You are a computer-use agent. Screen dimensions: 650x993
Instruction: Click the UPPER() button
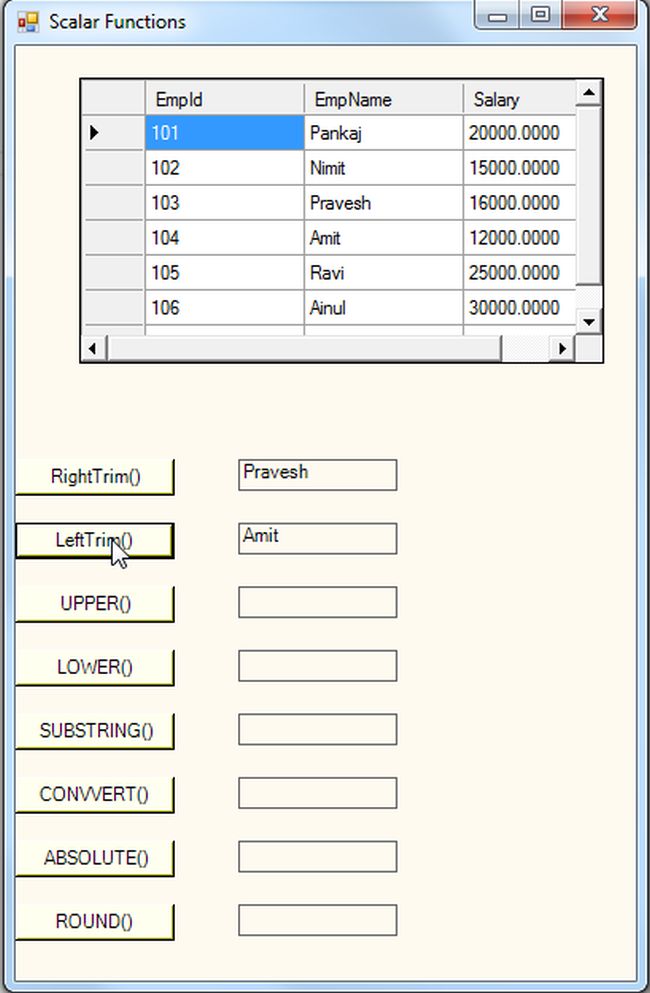point(95,604)
